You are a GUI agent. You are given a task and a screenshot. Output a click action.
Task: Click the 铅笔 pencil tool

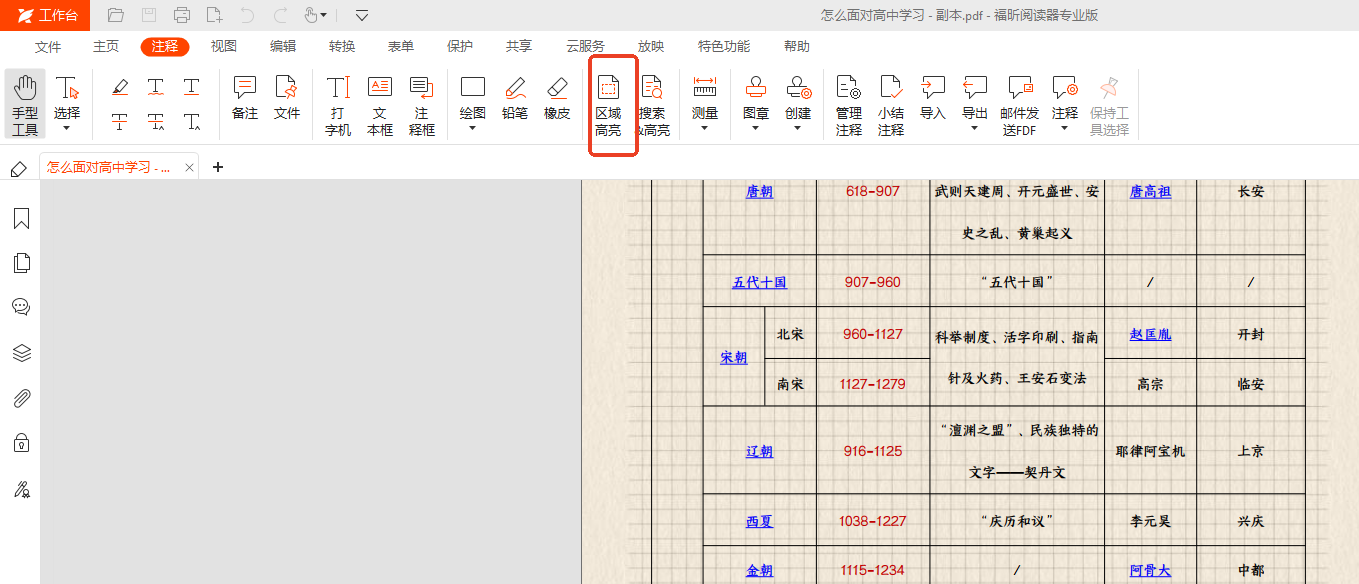click(x=515, y=99)
